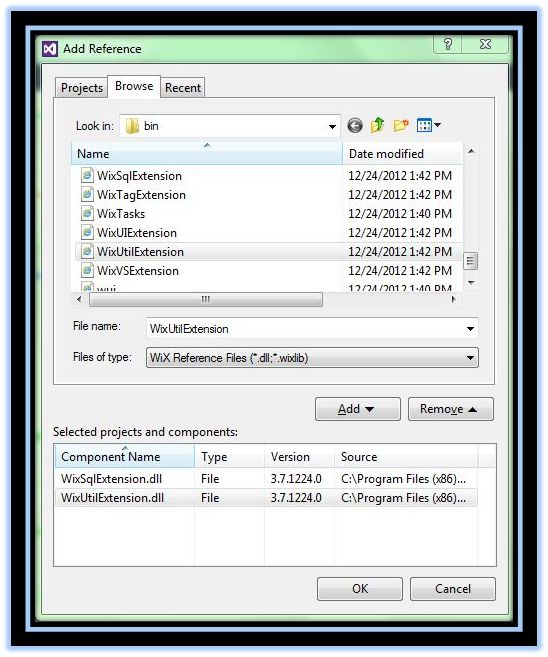Select the WixUtilExtension file name

pyautogui.click(x=140, y=251)
